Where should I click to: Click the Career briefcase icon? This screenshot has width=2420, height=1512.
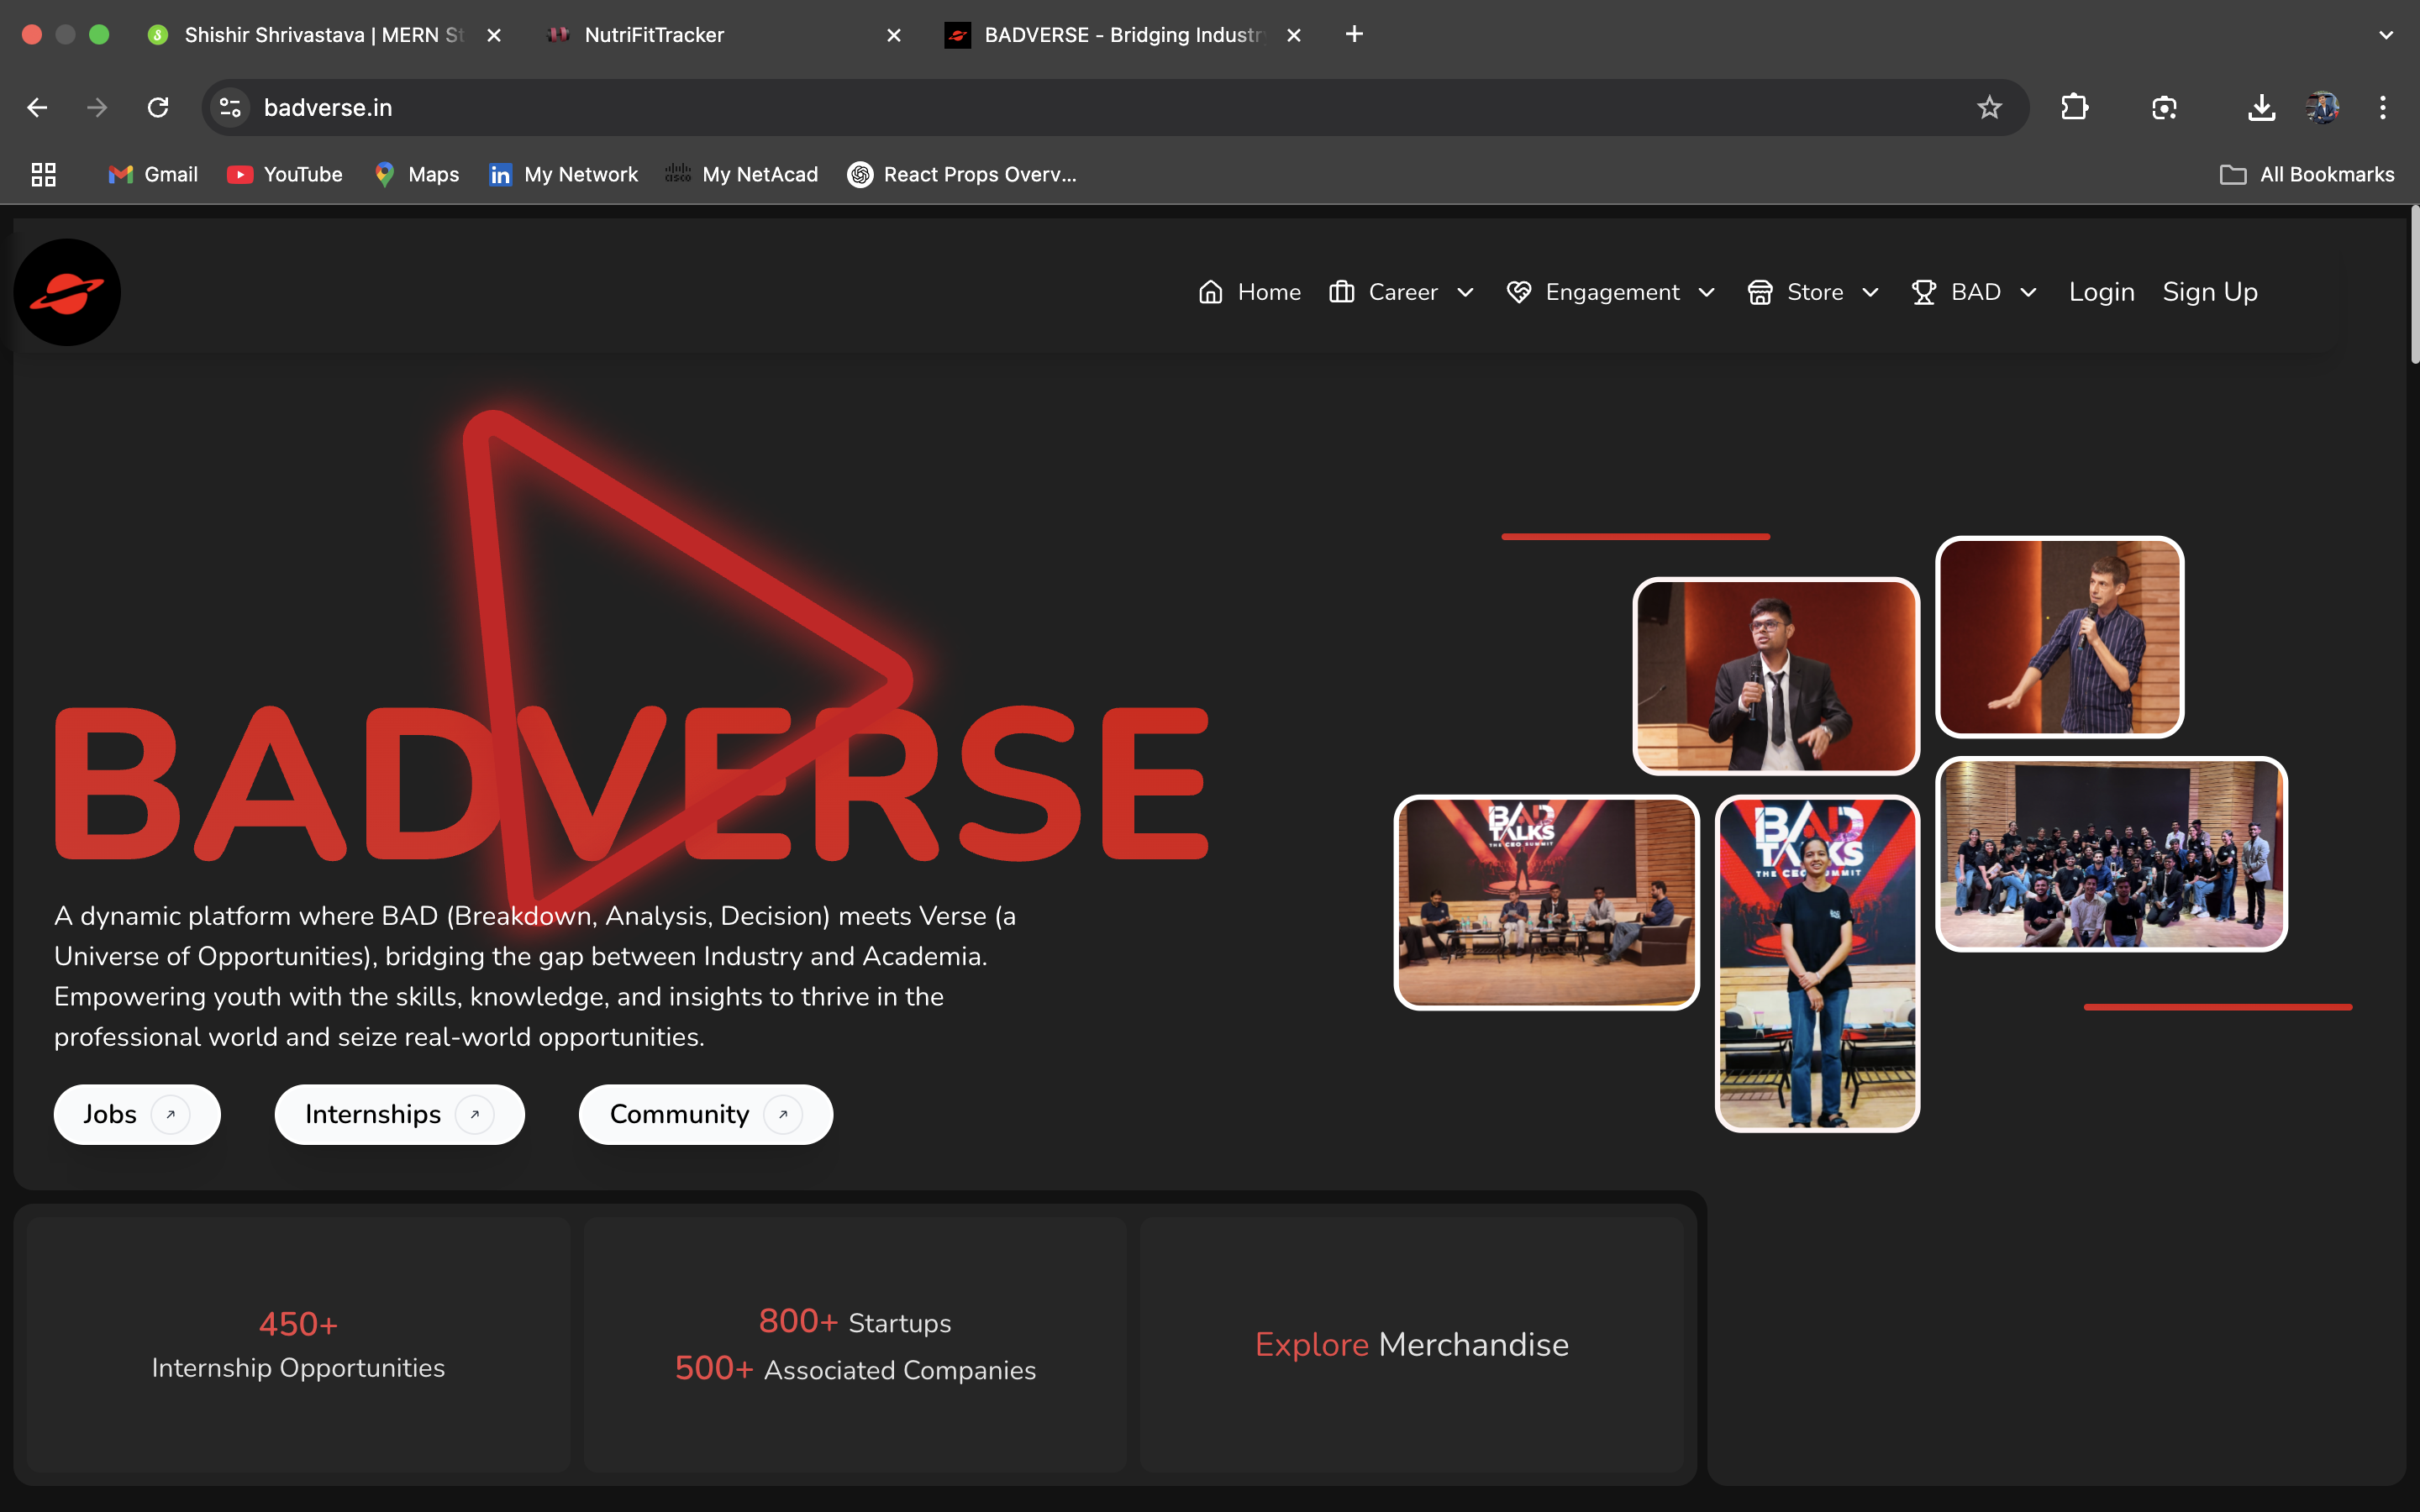click(x=1341, y=292)
